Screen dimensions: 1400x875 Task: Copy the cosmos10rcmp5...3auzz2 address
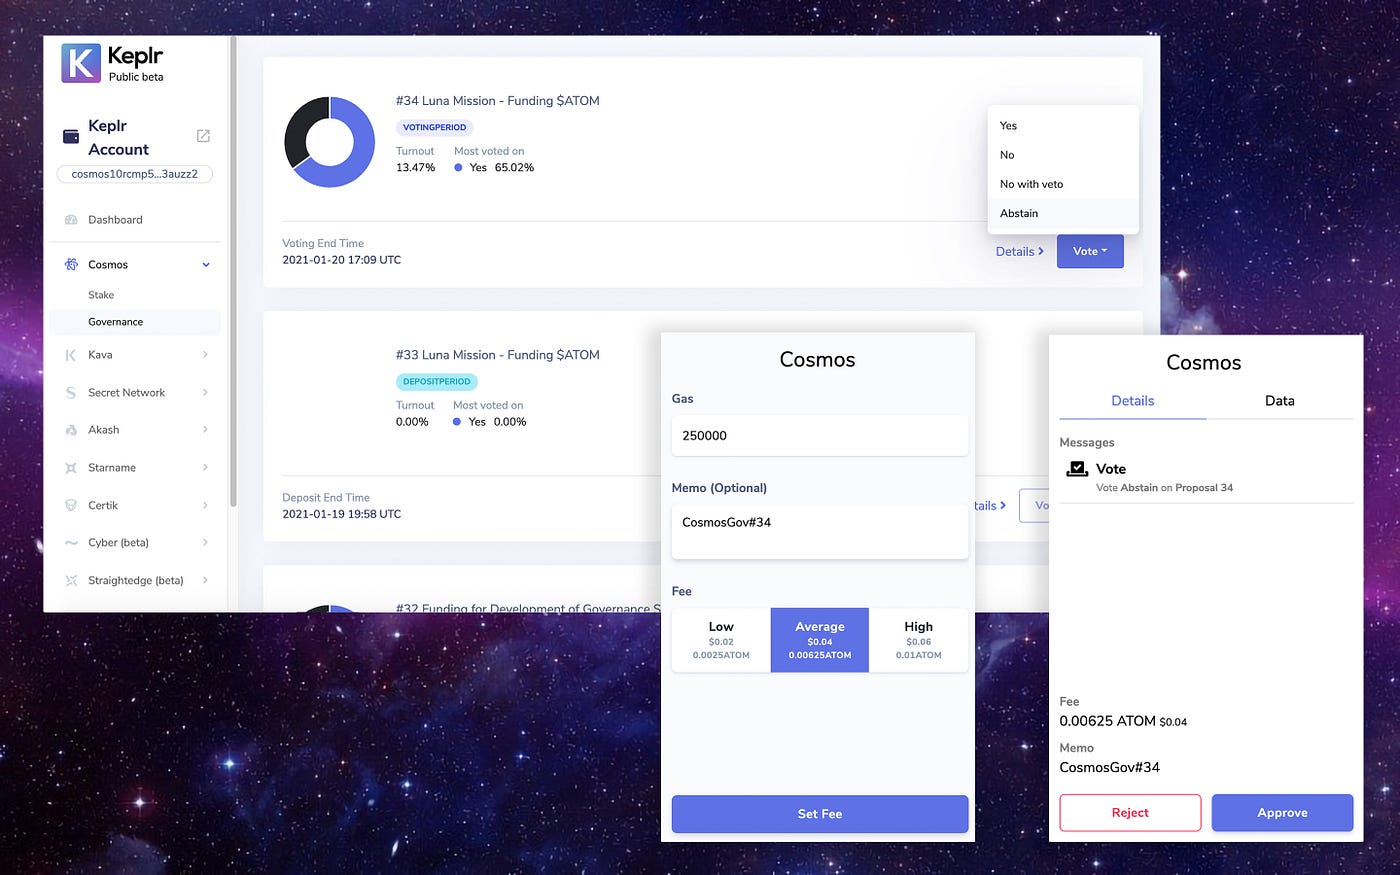pos(135,174)
